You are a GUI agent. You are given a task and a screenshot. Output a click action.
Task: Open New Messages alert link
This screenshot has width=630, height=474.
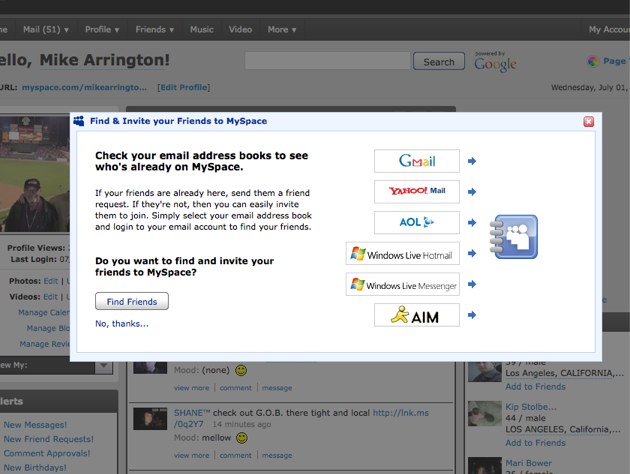click(35, 425)
